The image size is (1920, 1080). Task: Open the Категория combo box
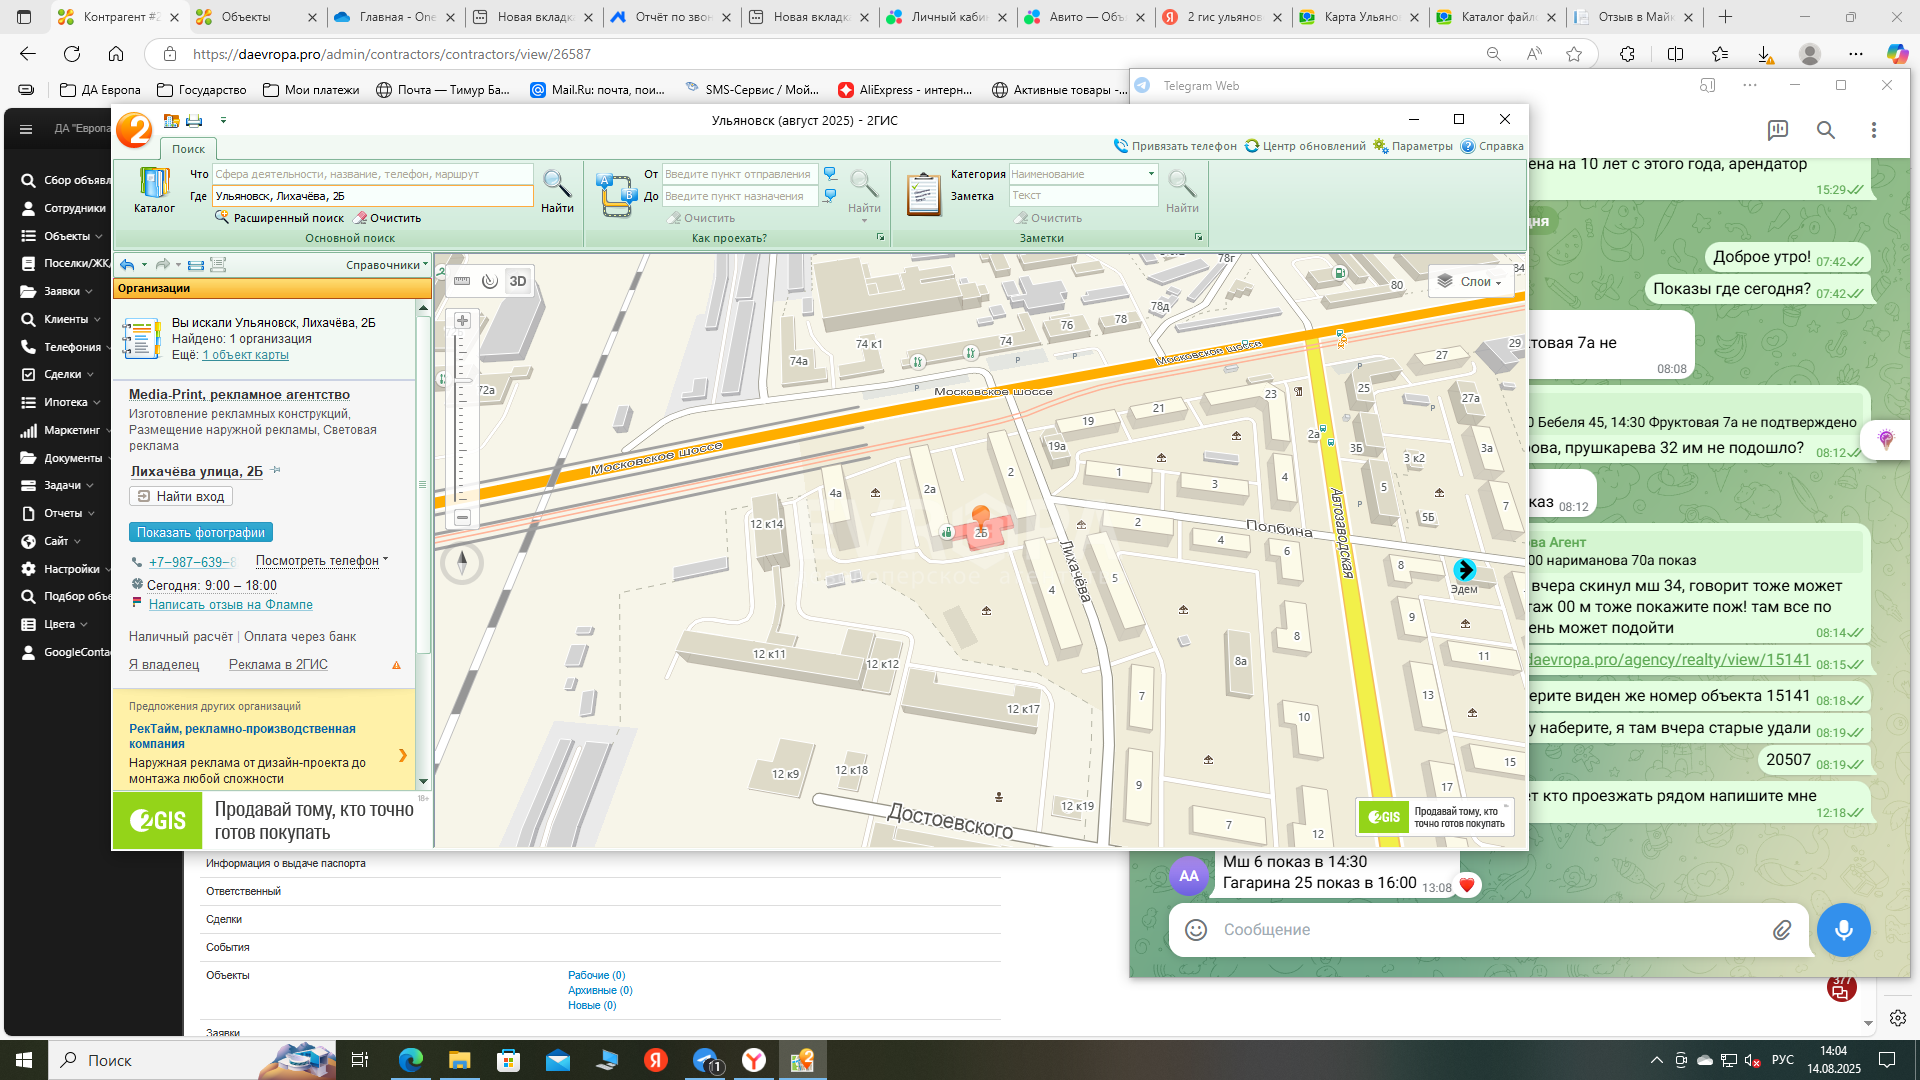click(x=1151, y=174)
